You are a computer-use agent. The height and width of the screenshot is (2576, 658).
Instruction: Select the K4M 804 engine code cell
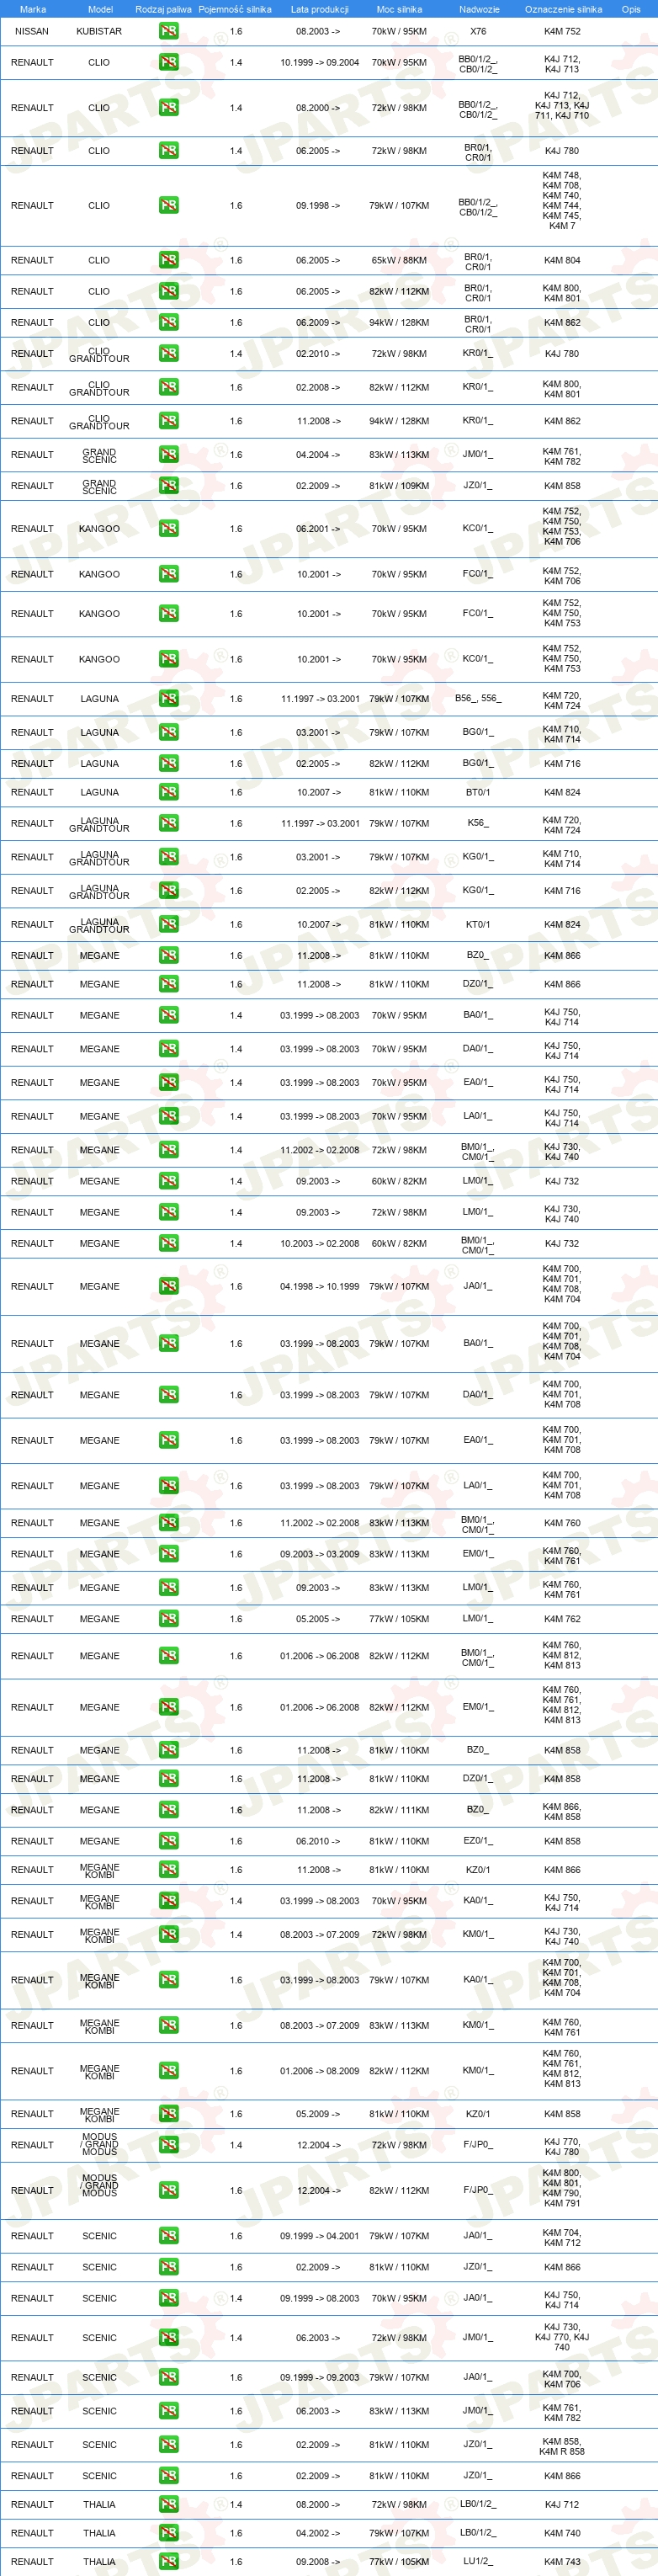(x=562, y=260)
